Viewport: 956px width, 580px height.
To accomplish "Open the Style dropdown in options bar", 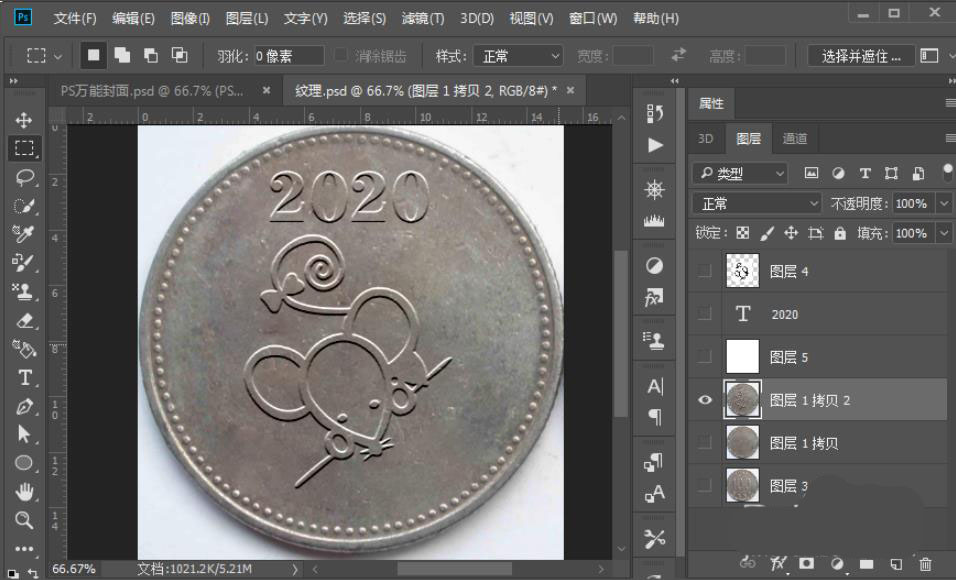I will click(519, 55).
